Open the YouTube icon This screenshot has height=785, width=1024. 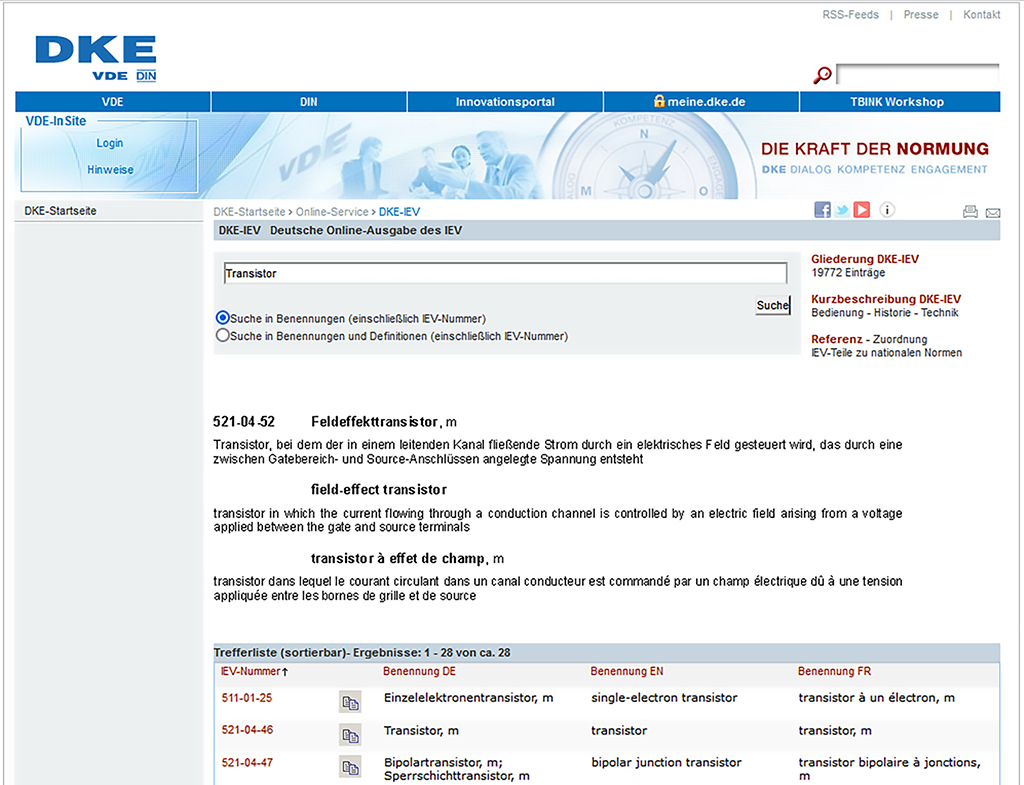pyautogui.click(x=862, y=210)
